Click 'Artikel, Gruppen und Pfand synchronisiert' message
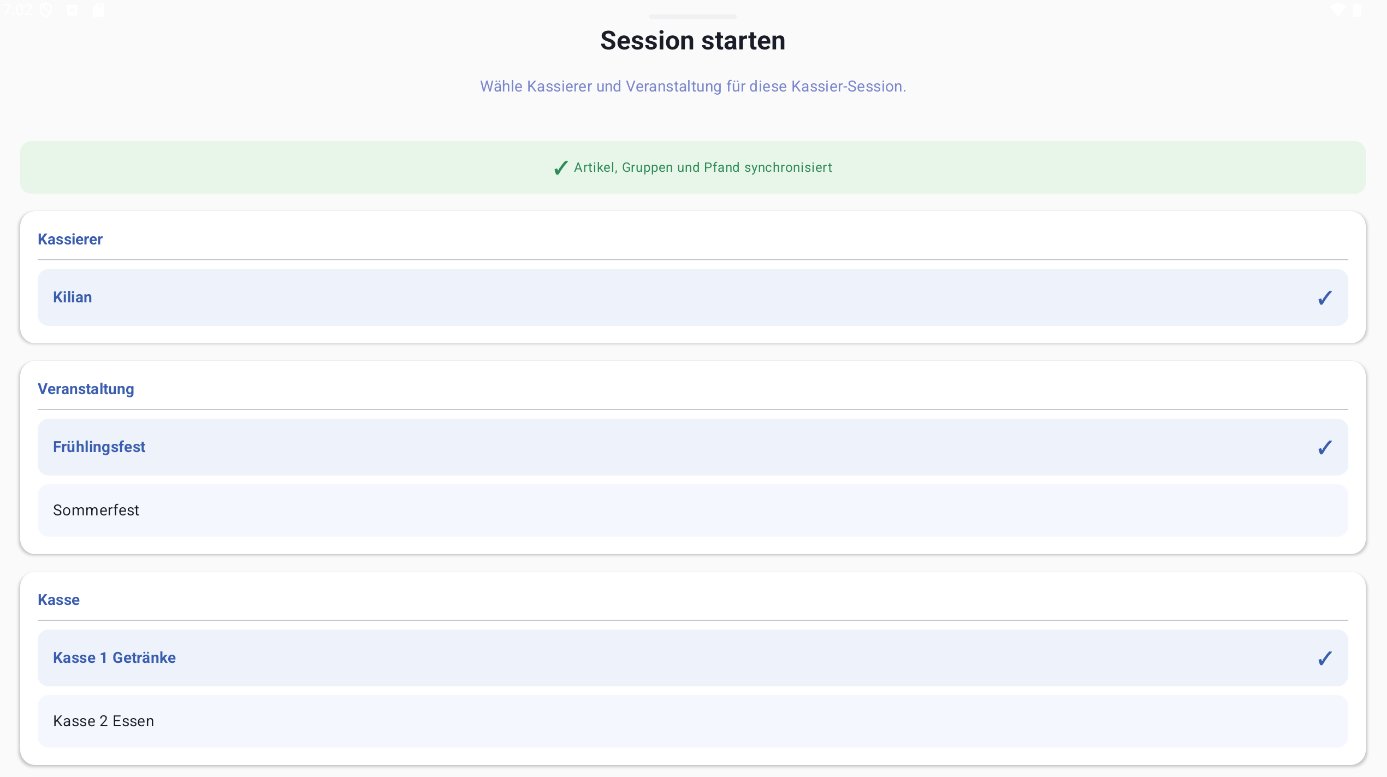Image resolution: width=1387 pixels, height=777 pixels. click(703, 168)
